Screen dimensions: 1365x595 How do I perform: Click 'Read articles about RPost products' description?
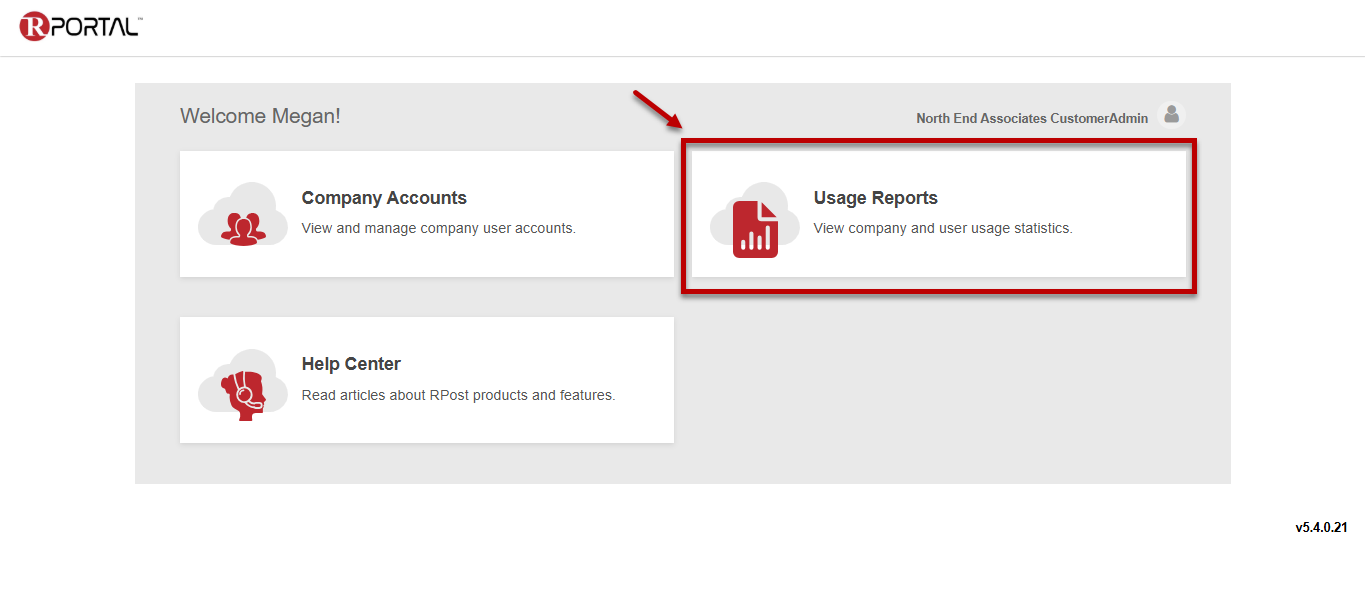[x=458, y=395]
